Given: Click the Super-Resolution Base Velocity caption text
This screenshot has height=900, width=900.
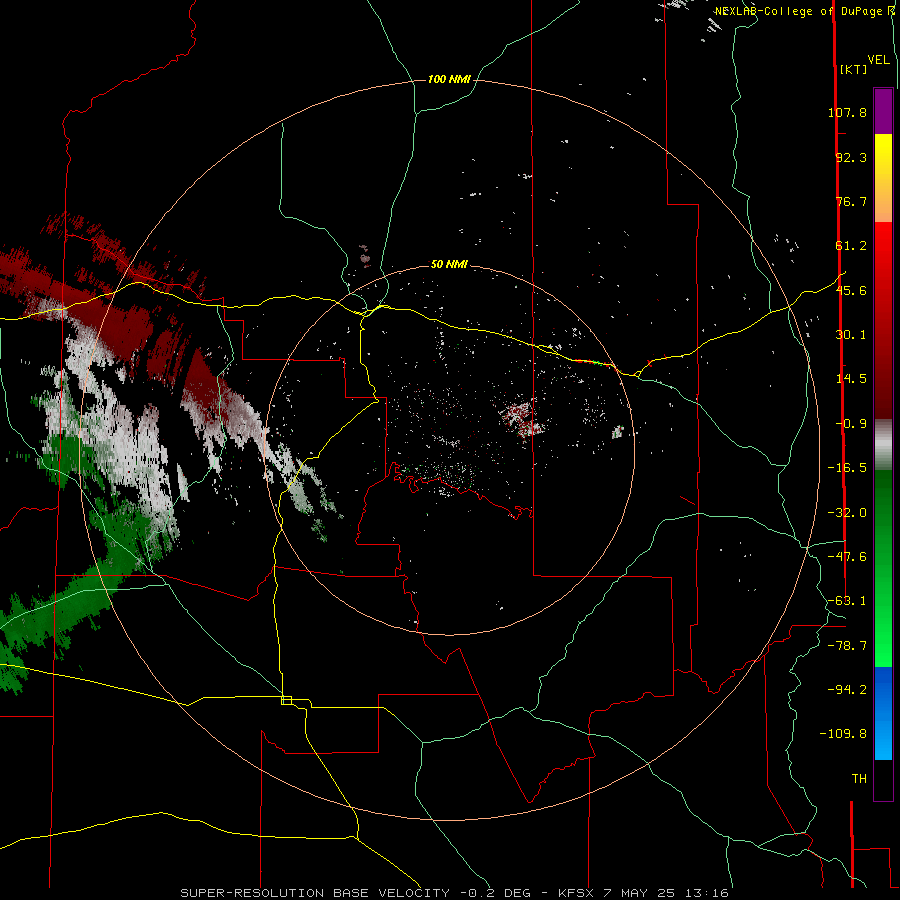Looking at the screenshot, I should point(455,893).
